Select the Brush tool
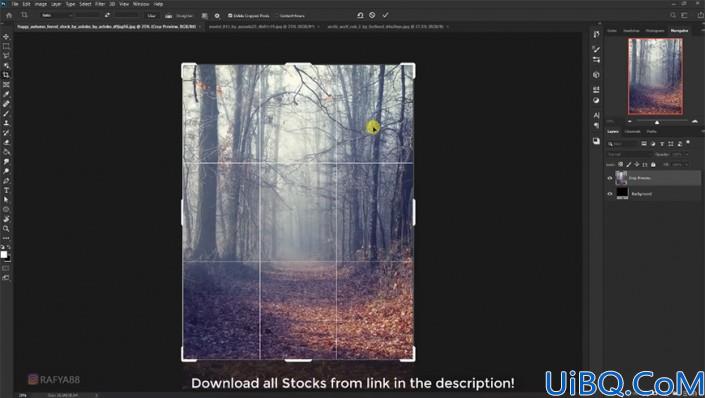 coord(6,113)
